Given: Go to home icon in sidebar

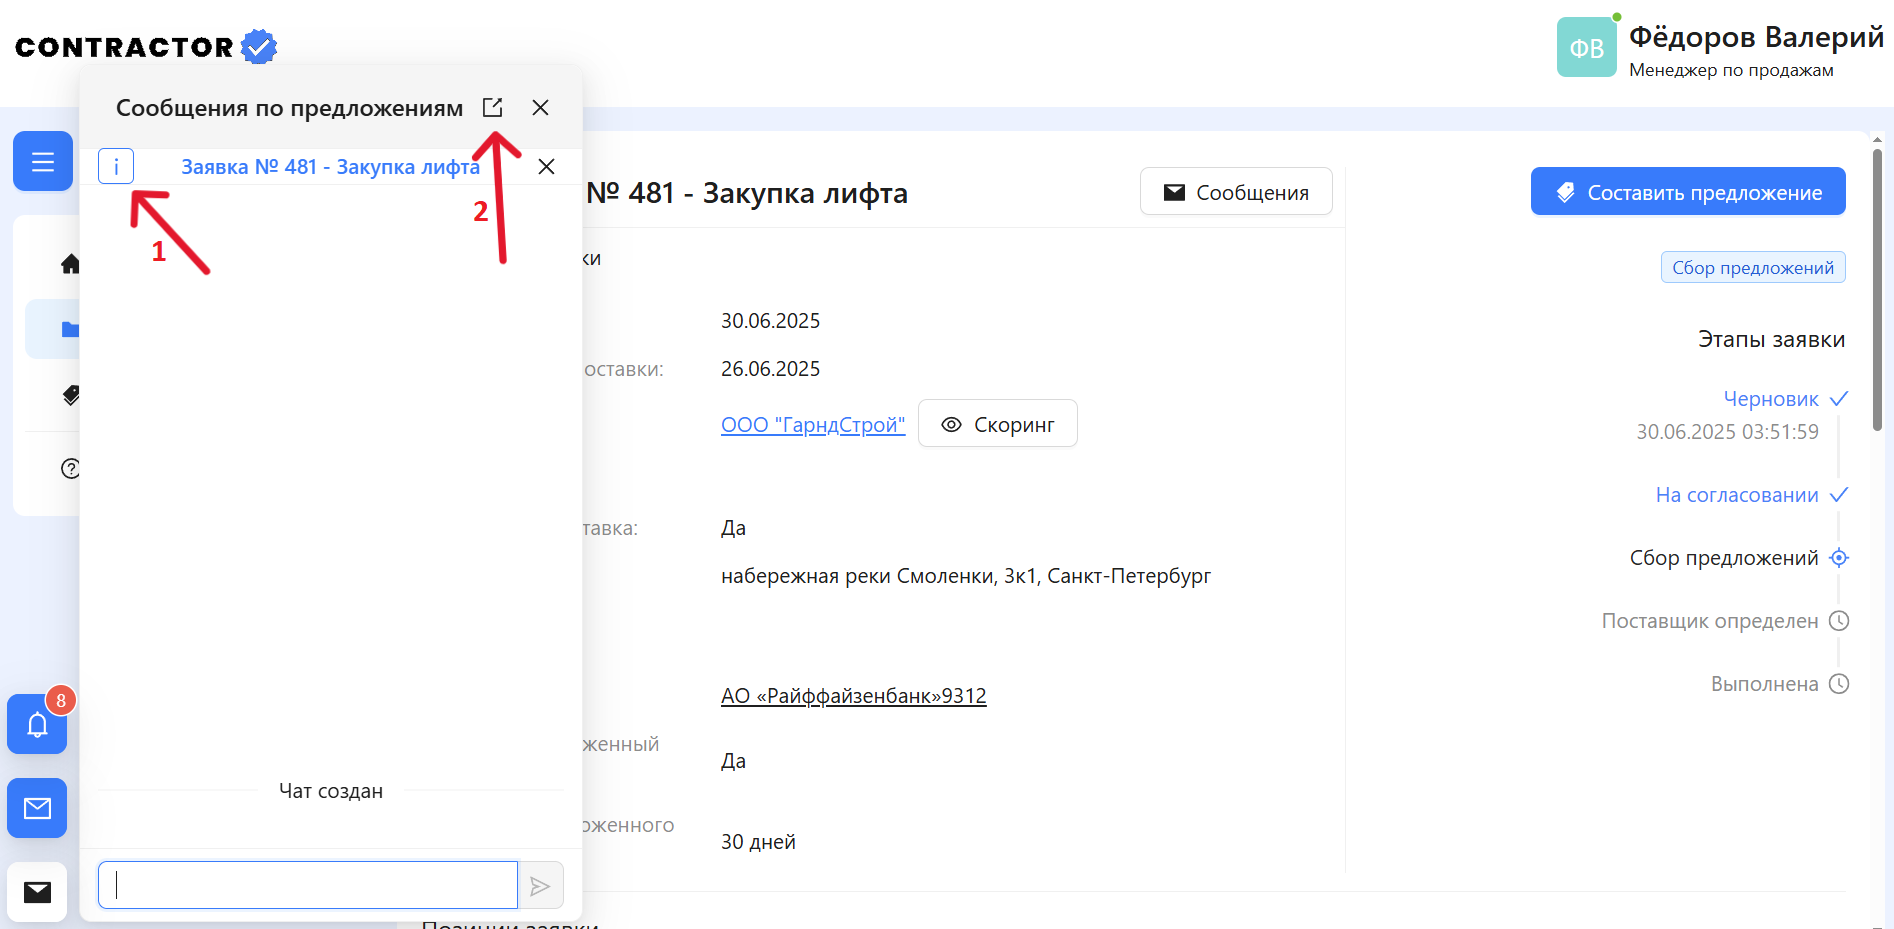Looking at the screenshot, I should click(x=70, y=264).
